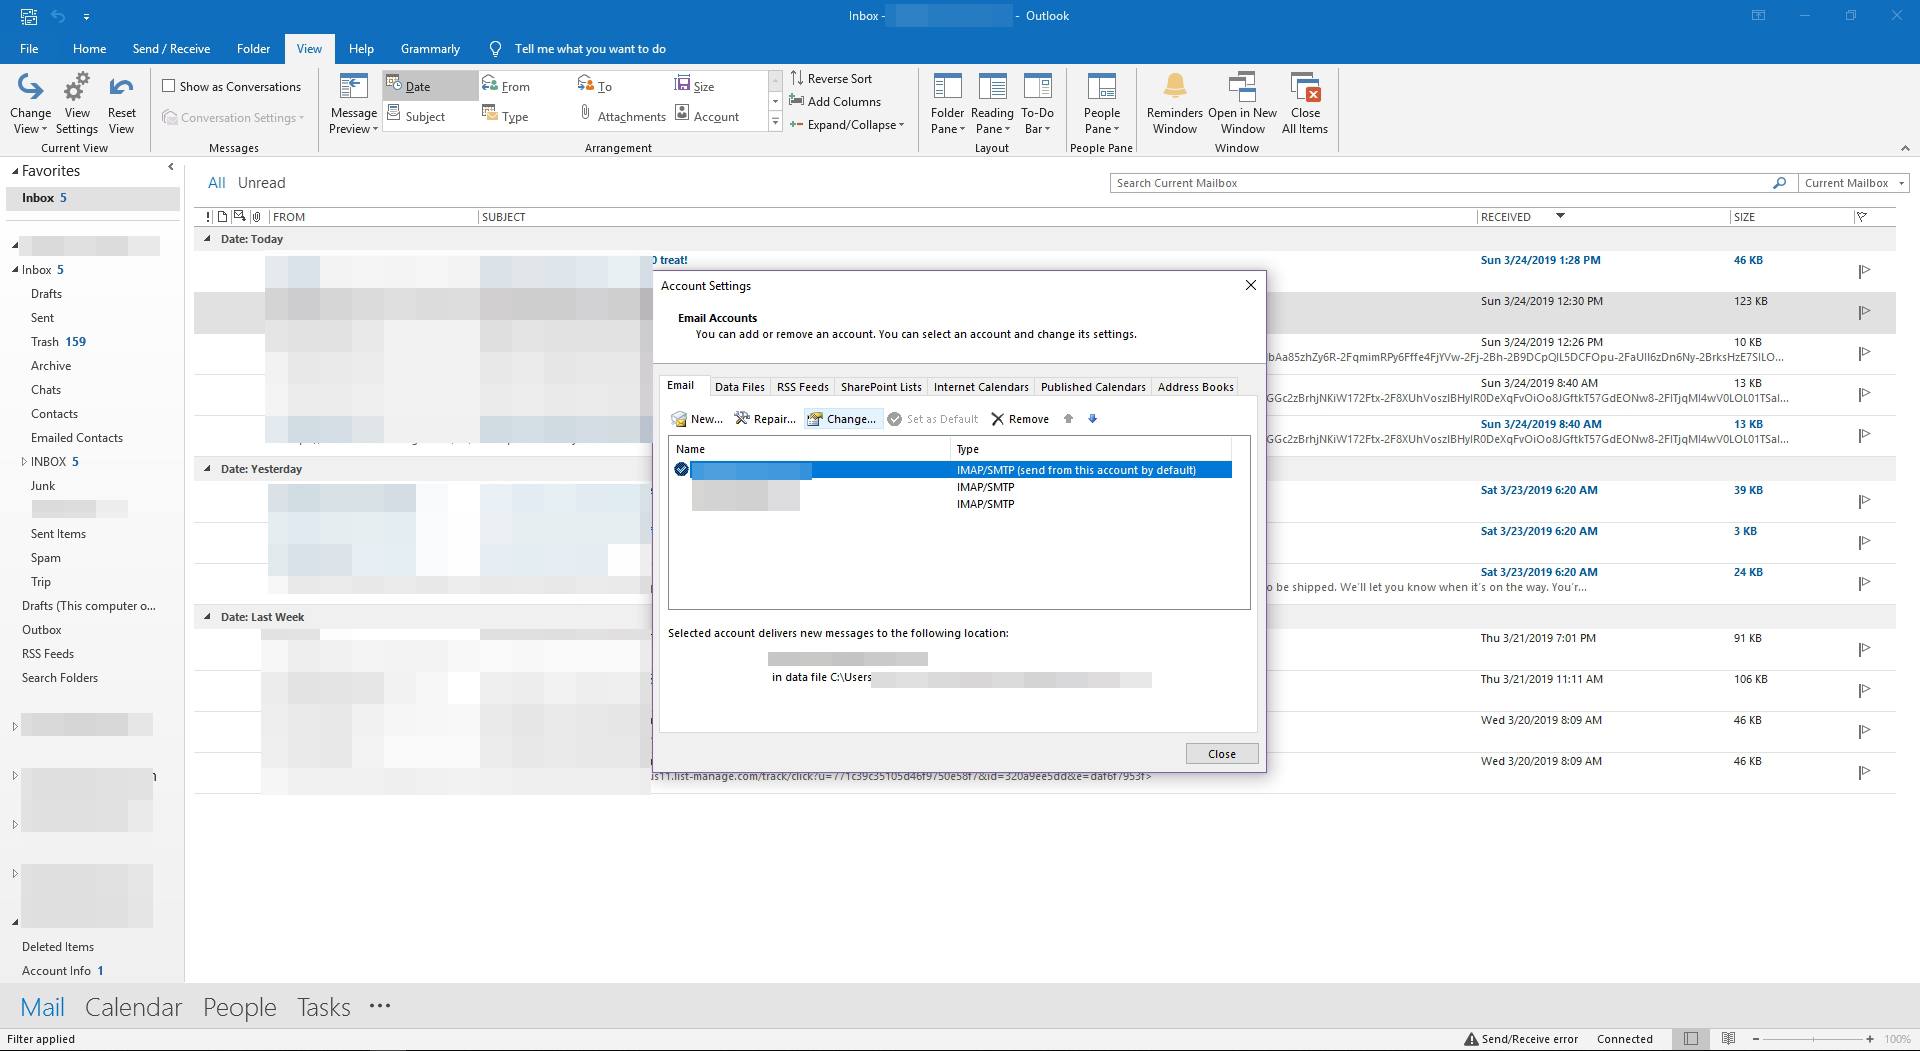Click zoom in plus button
1920x1051 pixels.
tap(1869, 1039)
